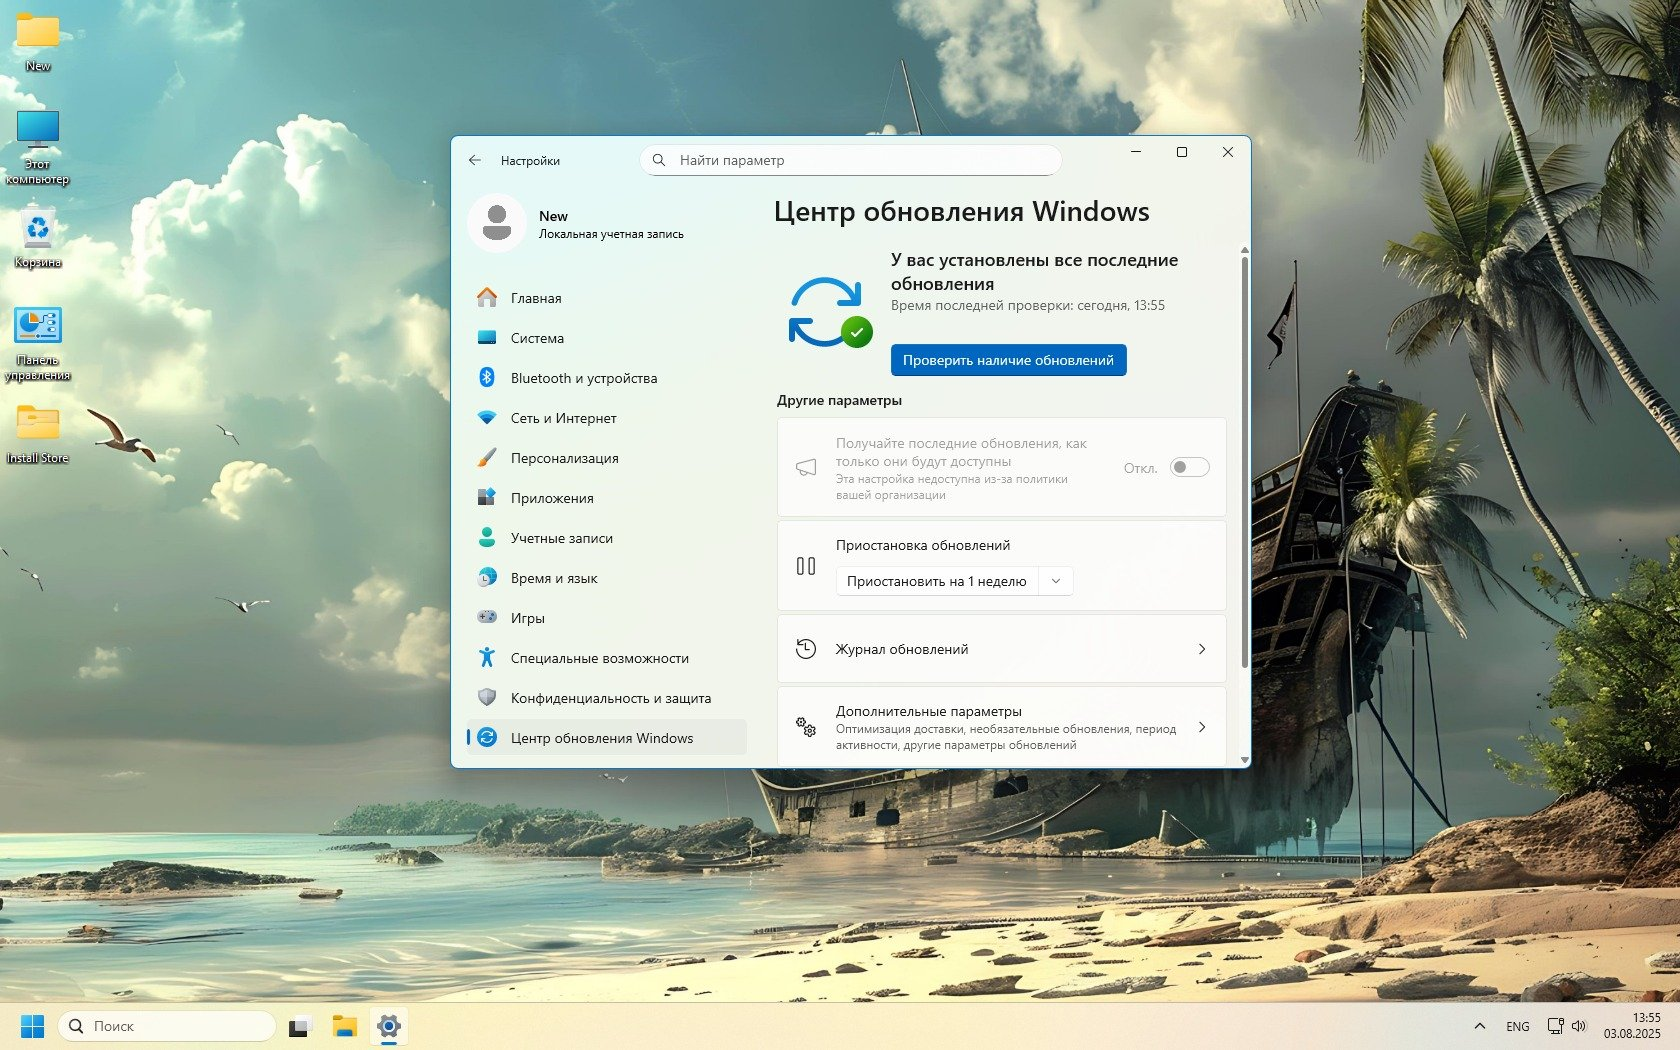Image resolution: width=1680 pixels, height=1050 pixels.
Task: Open the Приостановить на 1 неделю dropdown arrow
Action: pos(1056,581)
